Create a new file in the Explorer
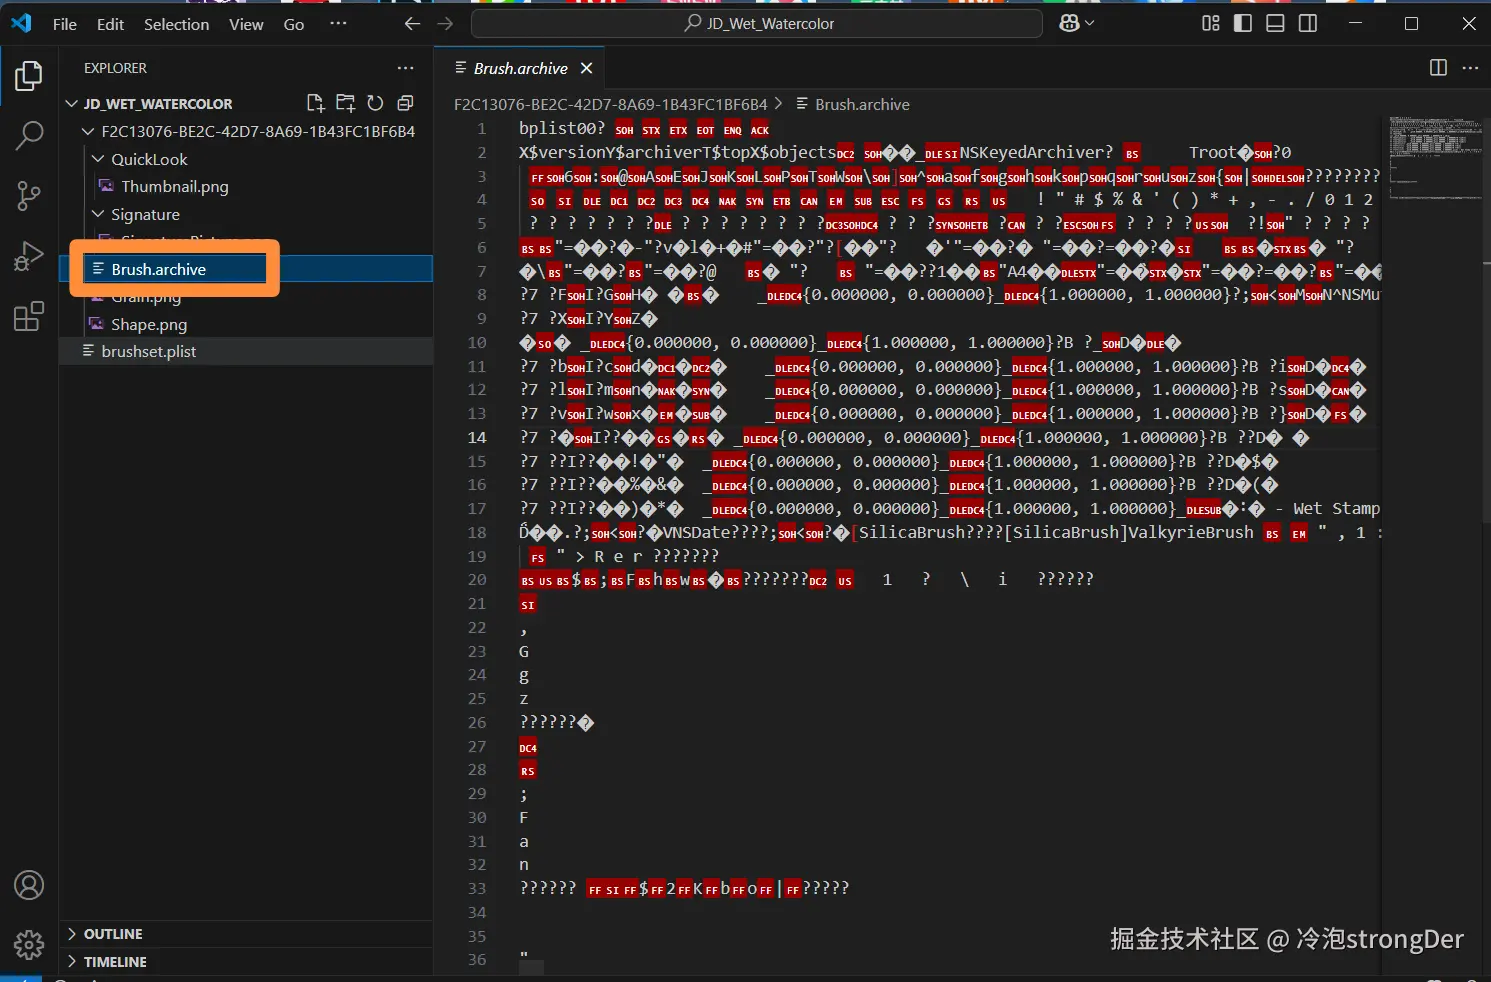Screen dimensions: 1491x982 315,102
